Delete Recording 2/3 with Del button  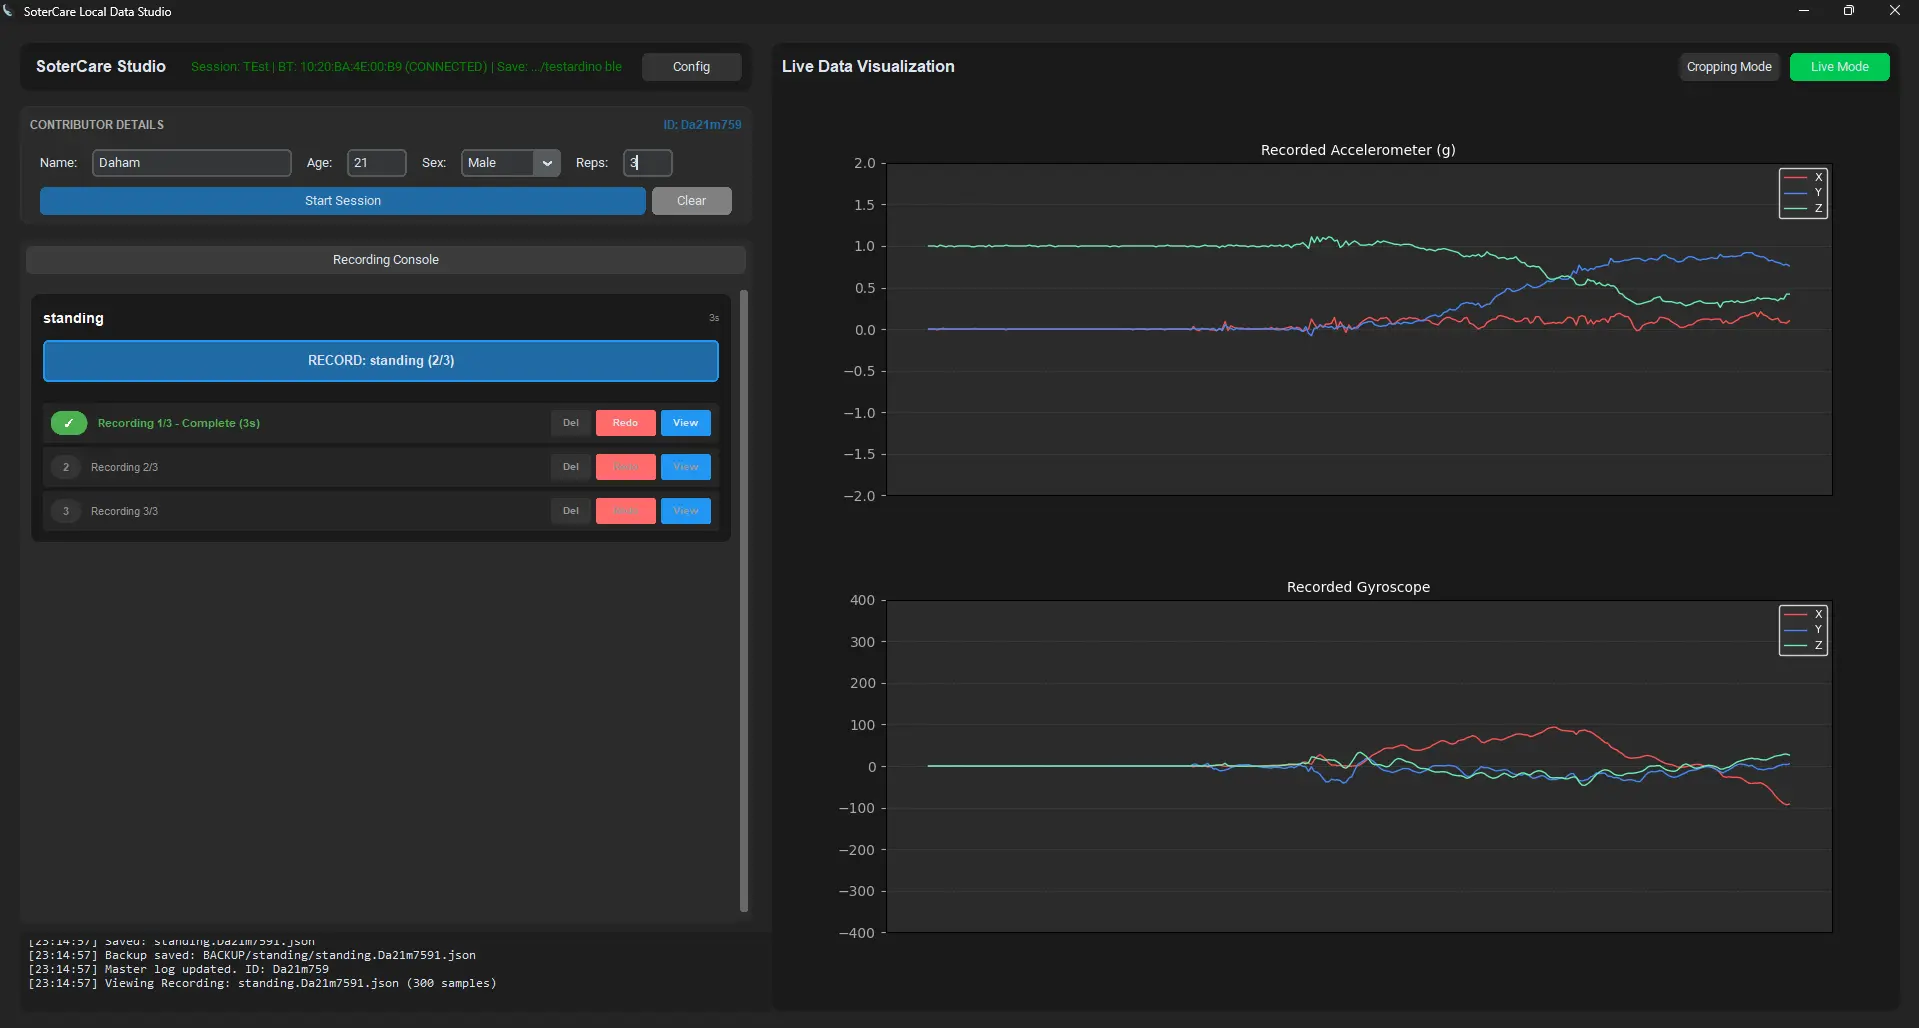point(570,467)
